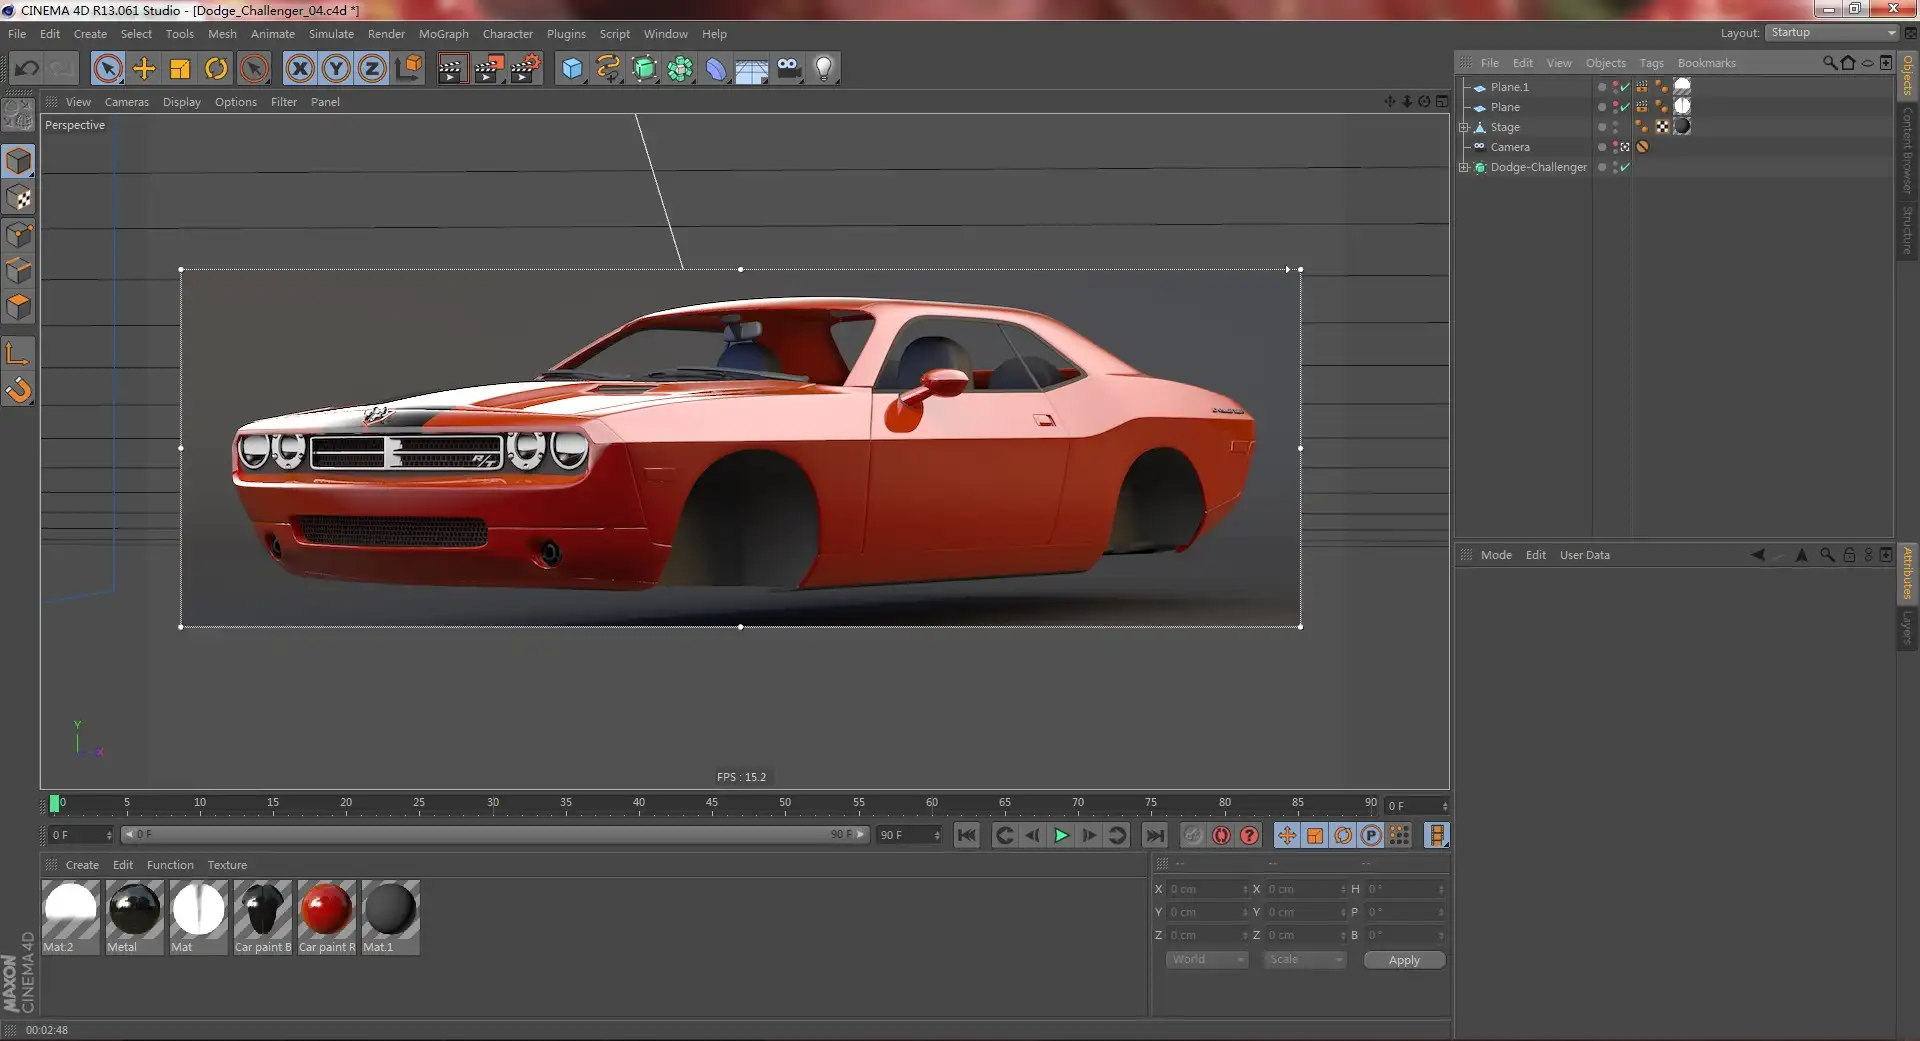Select the Plane.1 object
The width and height of the screenshot is (1920, 1041).
click(1509, 87)
